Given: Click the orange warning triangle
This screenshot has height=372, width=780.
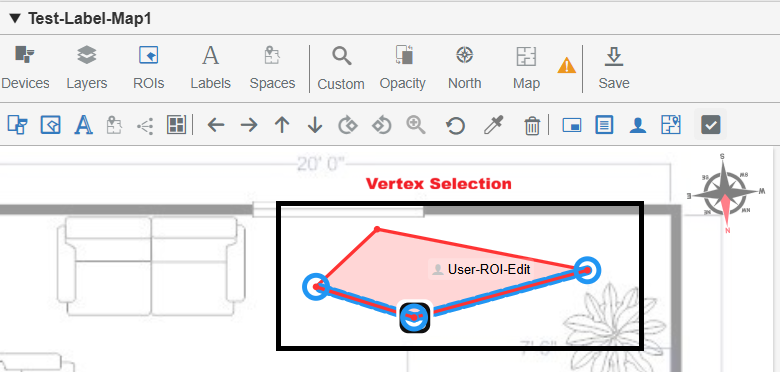Looking at the screenshot, I should [567, 65].
